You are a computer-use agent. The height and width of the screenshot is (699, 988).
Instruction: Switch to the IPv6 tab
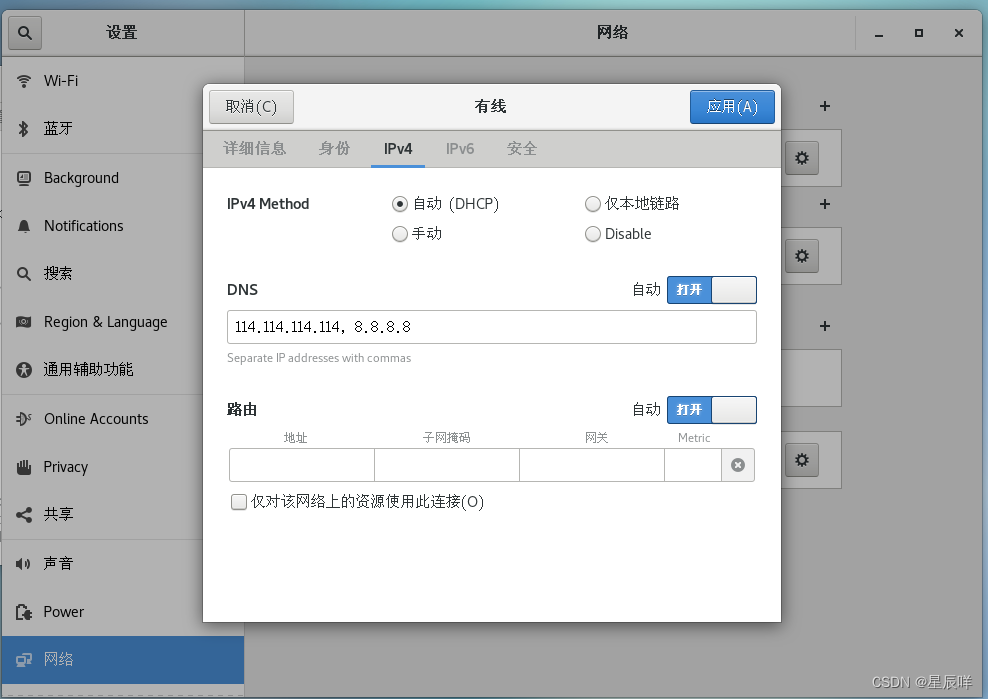pos(459,148)
